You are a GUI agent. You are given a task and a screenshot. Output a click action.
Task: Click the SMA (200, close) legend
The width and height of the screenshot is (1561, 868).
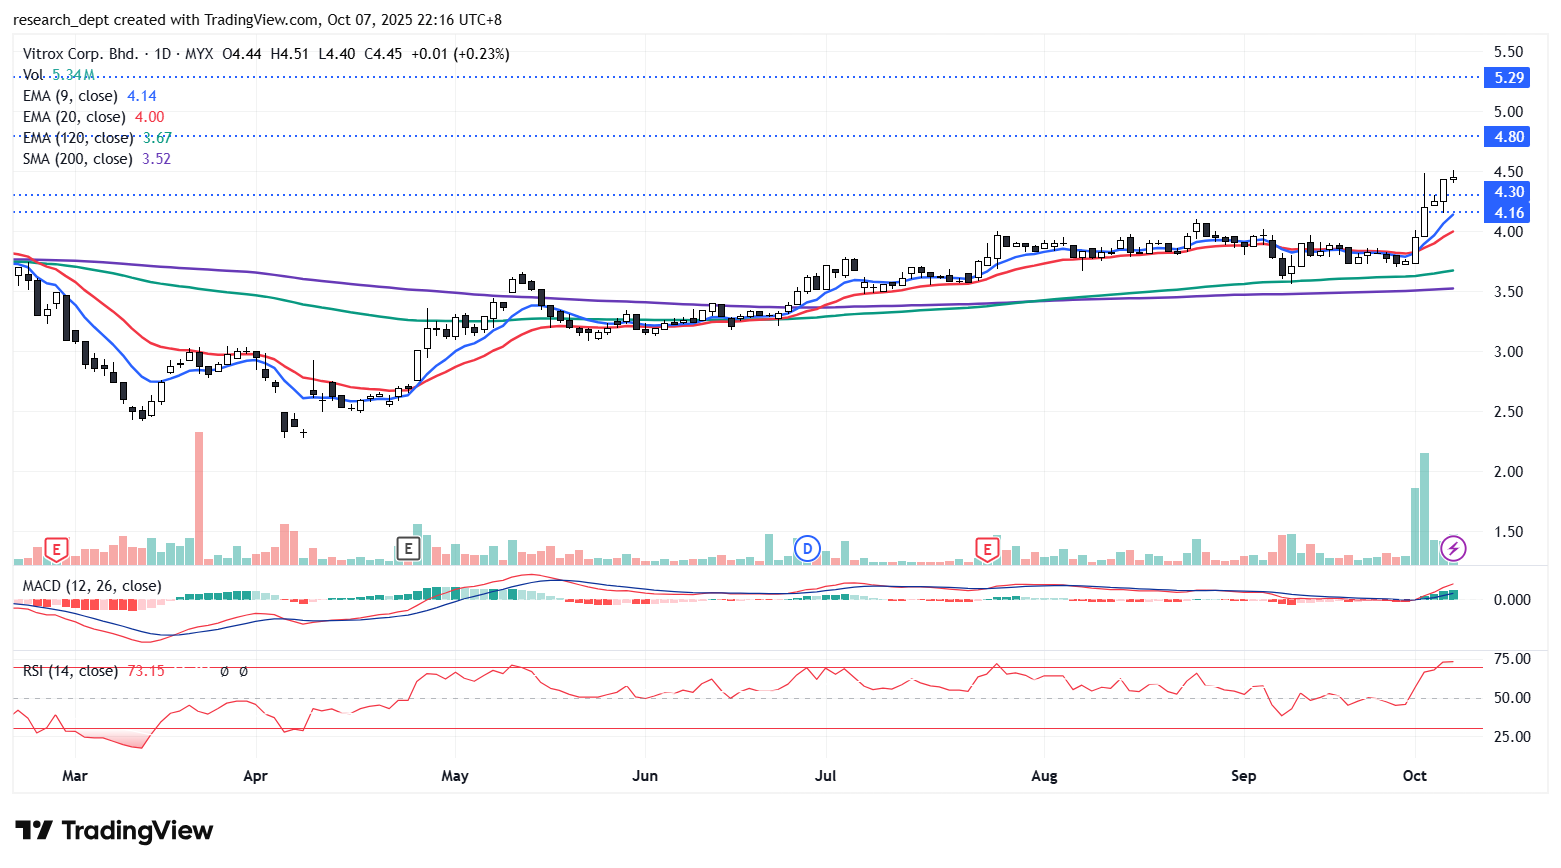tap(78, 159)
